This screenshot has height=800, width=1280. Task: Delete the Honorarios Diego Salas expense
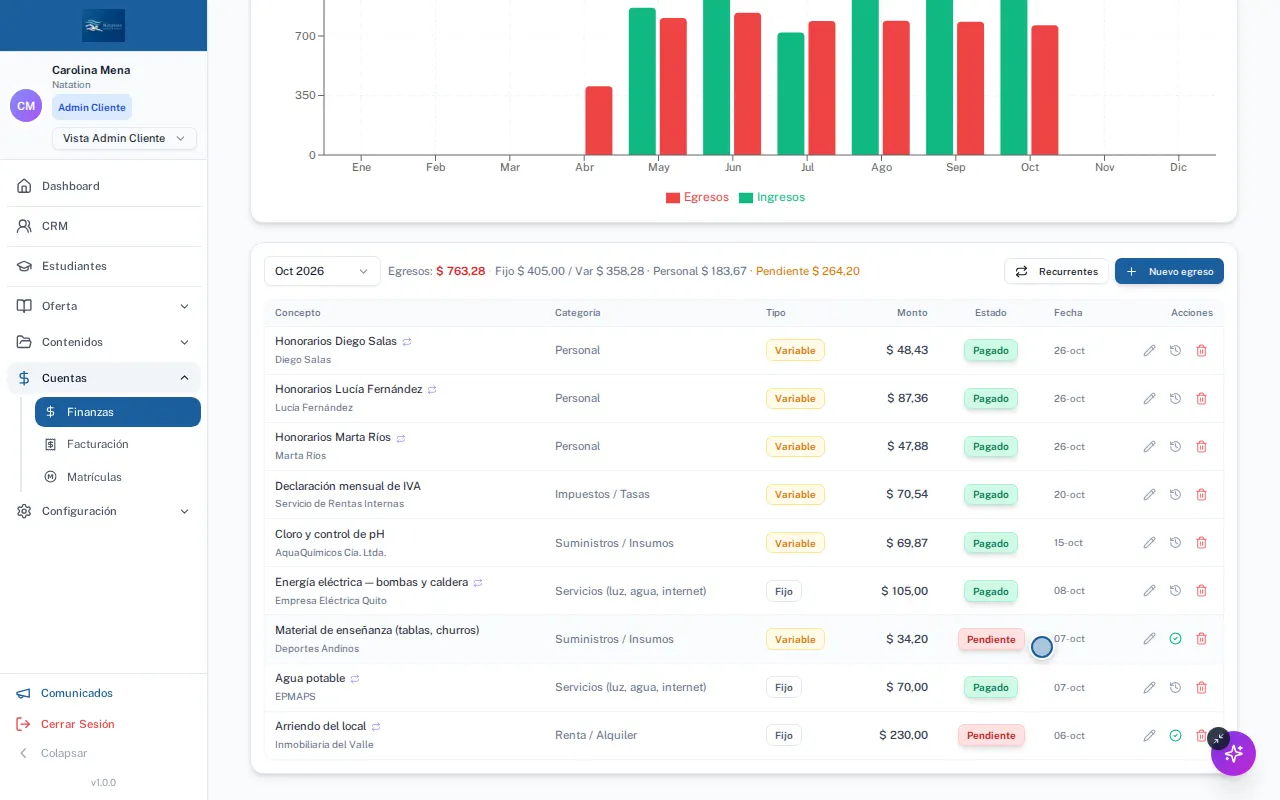point(1201,350)
